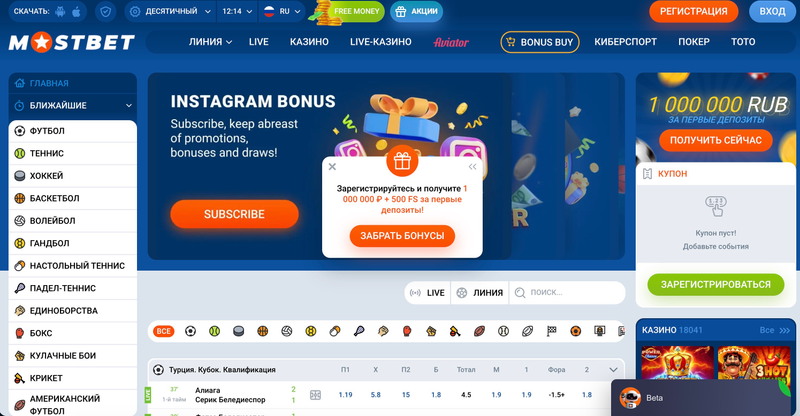Select the football icon in sports filter row
Image resolution: width=800 pixels, height=416 pixels.
click(190, 331)
